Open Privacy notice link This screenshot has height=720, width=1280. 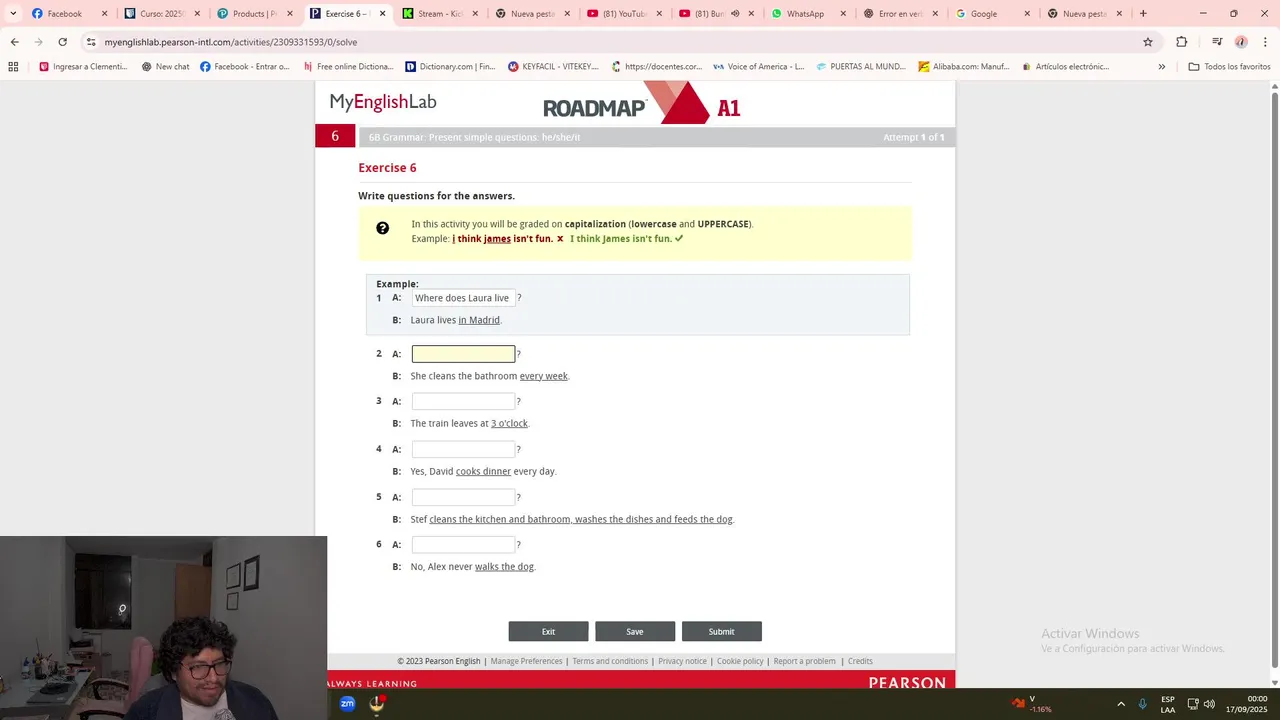pyautogui.click(x=682, y=661)
